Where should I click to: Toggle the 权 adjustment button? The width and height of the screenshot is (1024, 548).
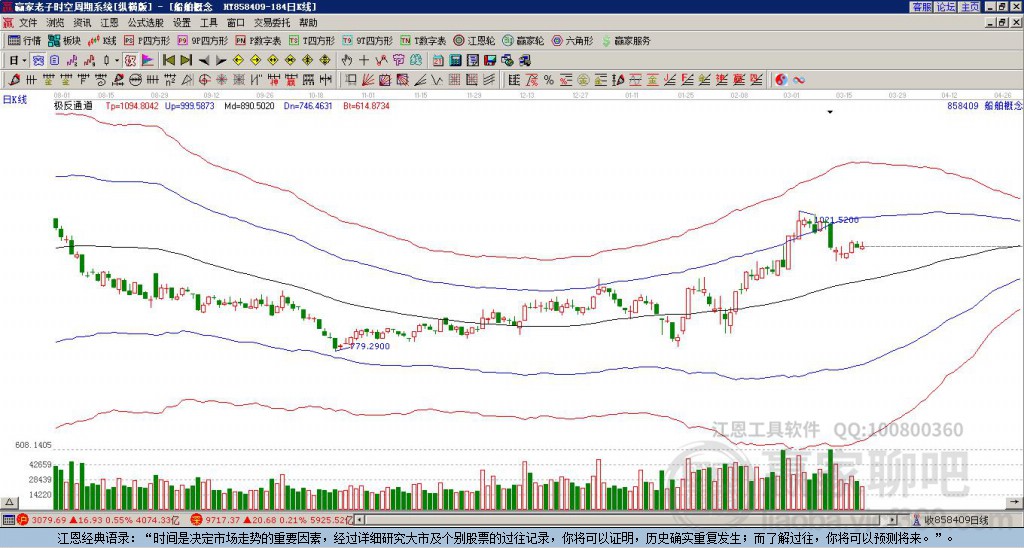tap(130, 61)
